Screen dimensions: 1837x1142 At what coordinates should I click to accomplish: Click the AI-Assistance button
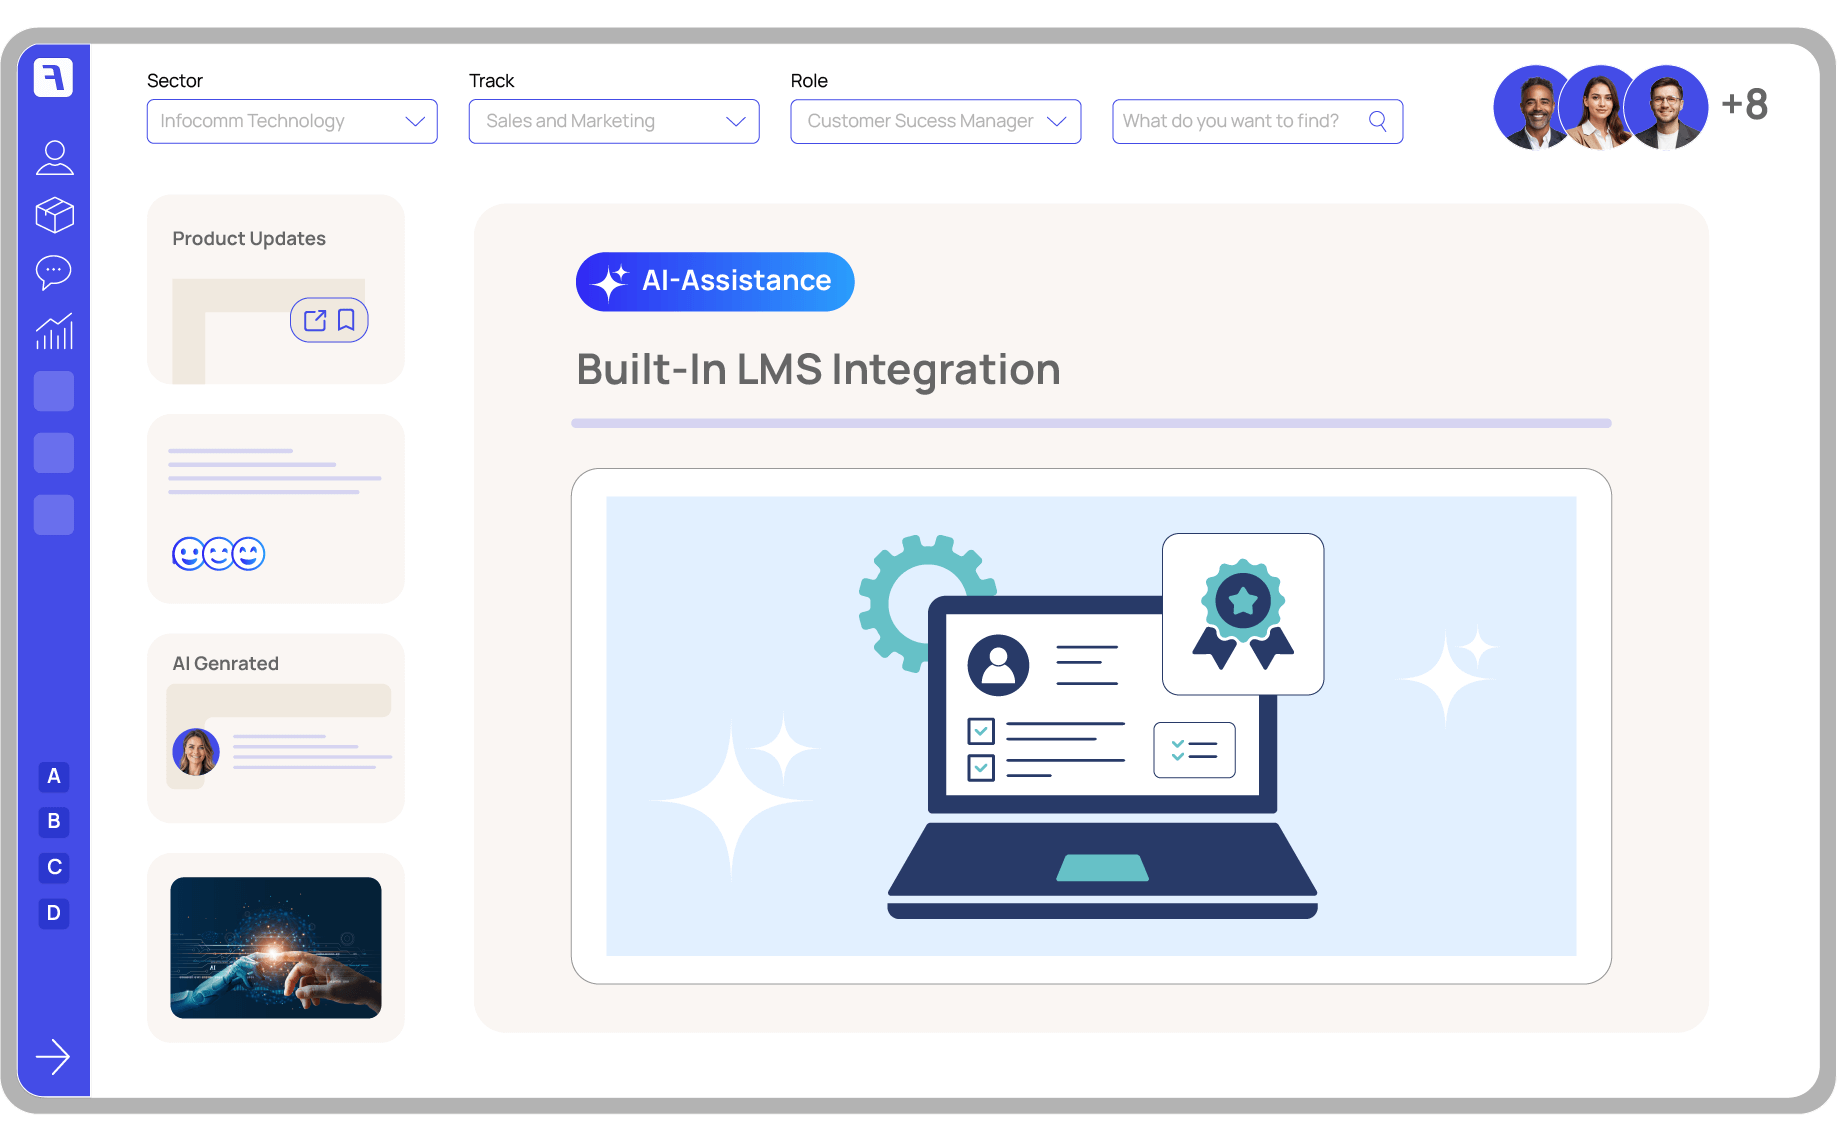point(715,281)
